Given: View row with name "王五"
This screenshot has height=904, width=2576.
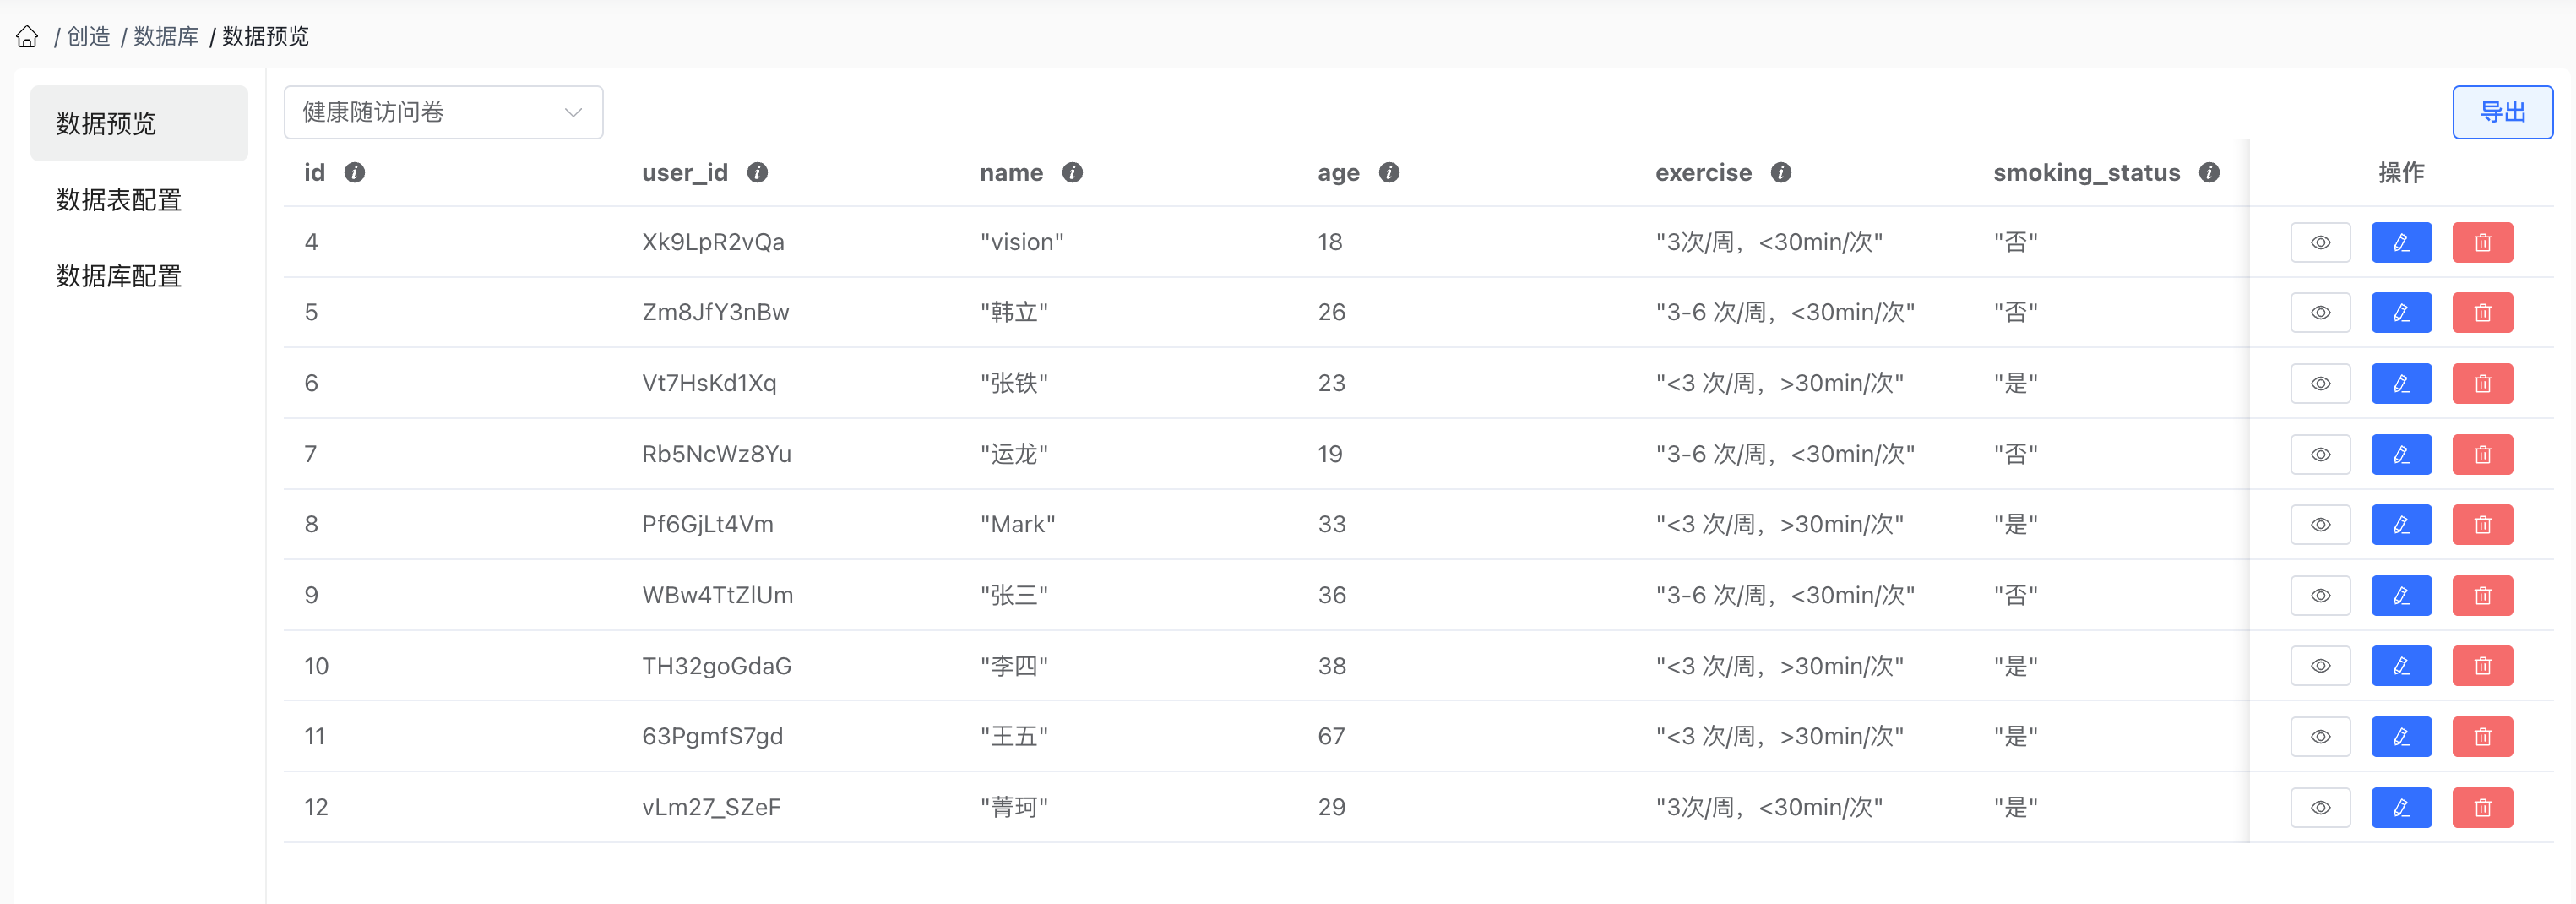Looking at the screenshot, I should 2321,737.
